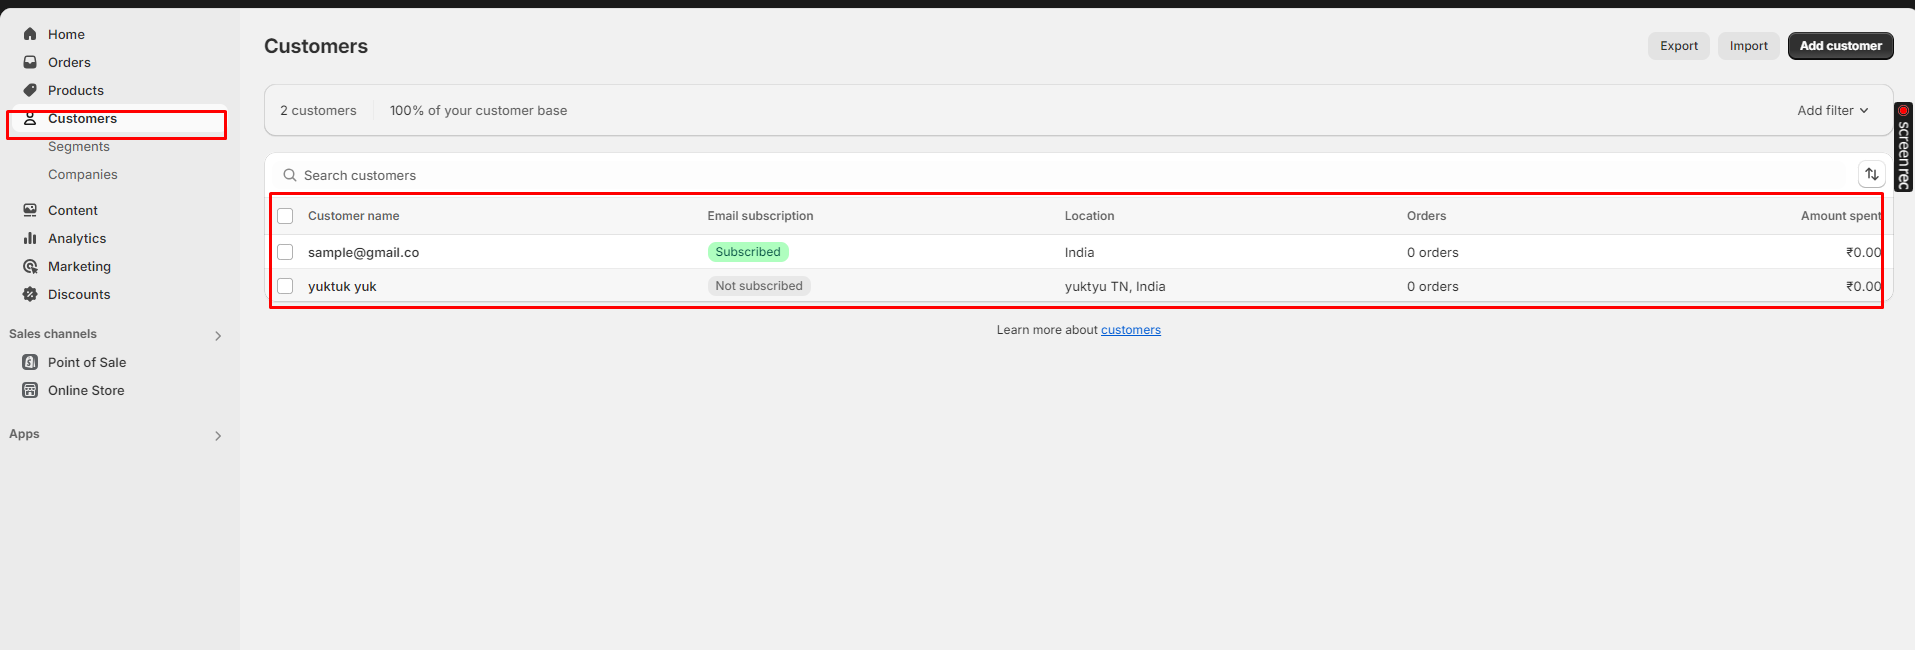Toggle the select-all customers checkbox
The width and height of the screenshot is (1915, 650).
pyautogui.click(x=285, y=216)
